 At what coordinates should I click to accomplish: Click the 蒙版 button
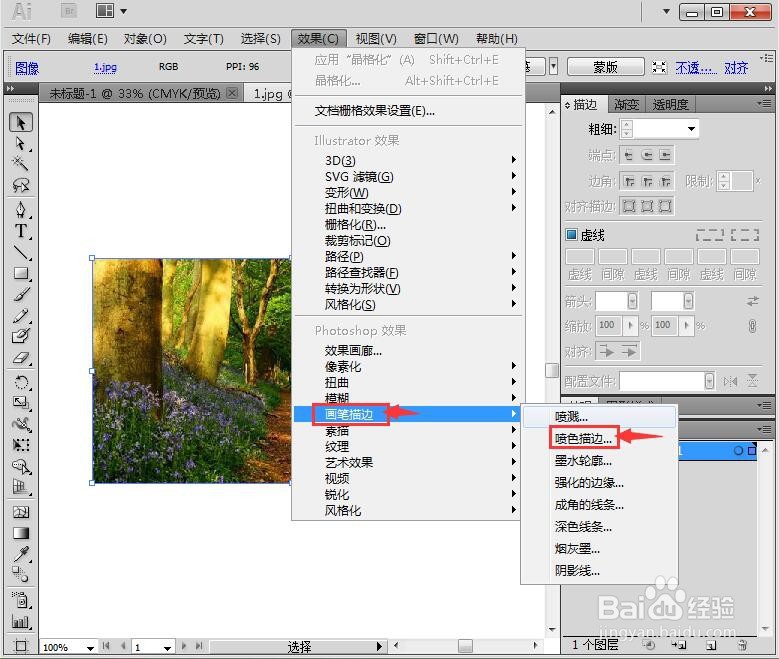pos(605,67)
